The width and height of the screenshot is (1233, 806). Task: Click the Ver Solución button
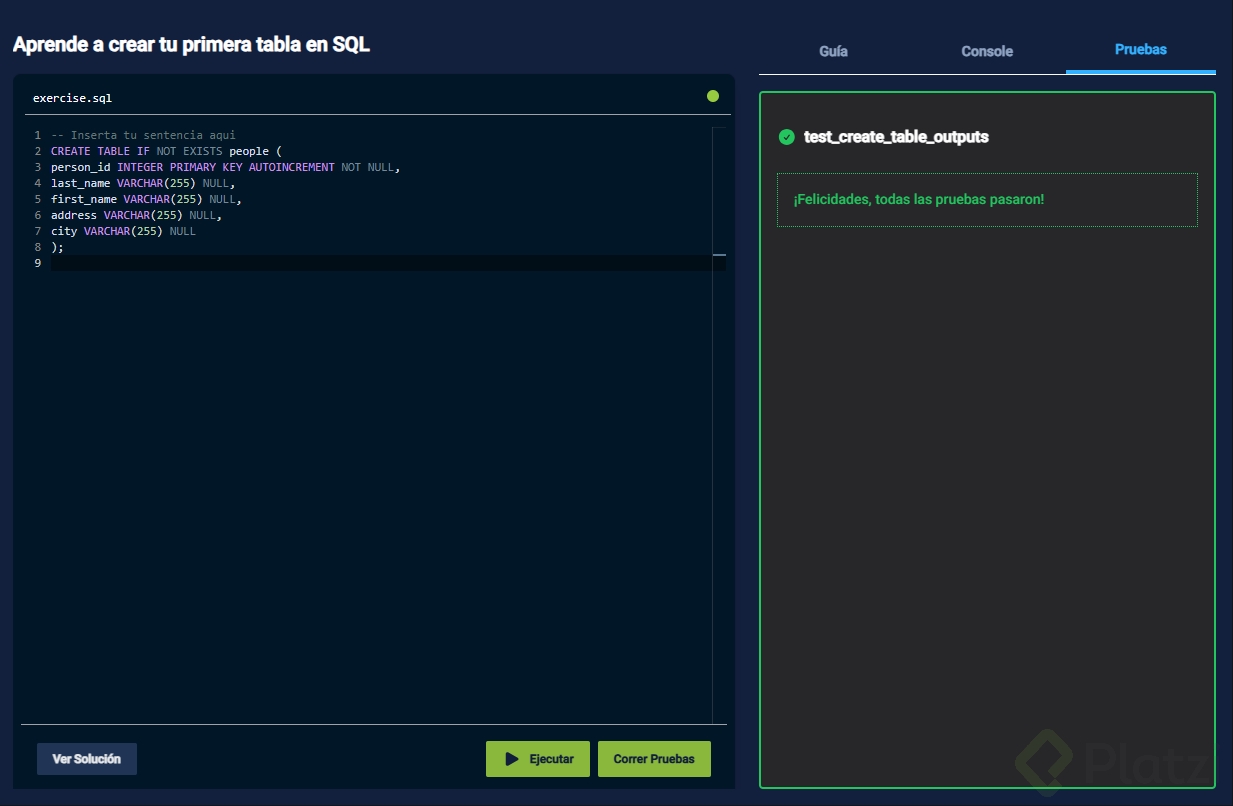pos(87,759)
